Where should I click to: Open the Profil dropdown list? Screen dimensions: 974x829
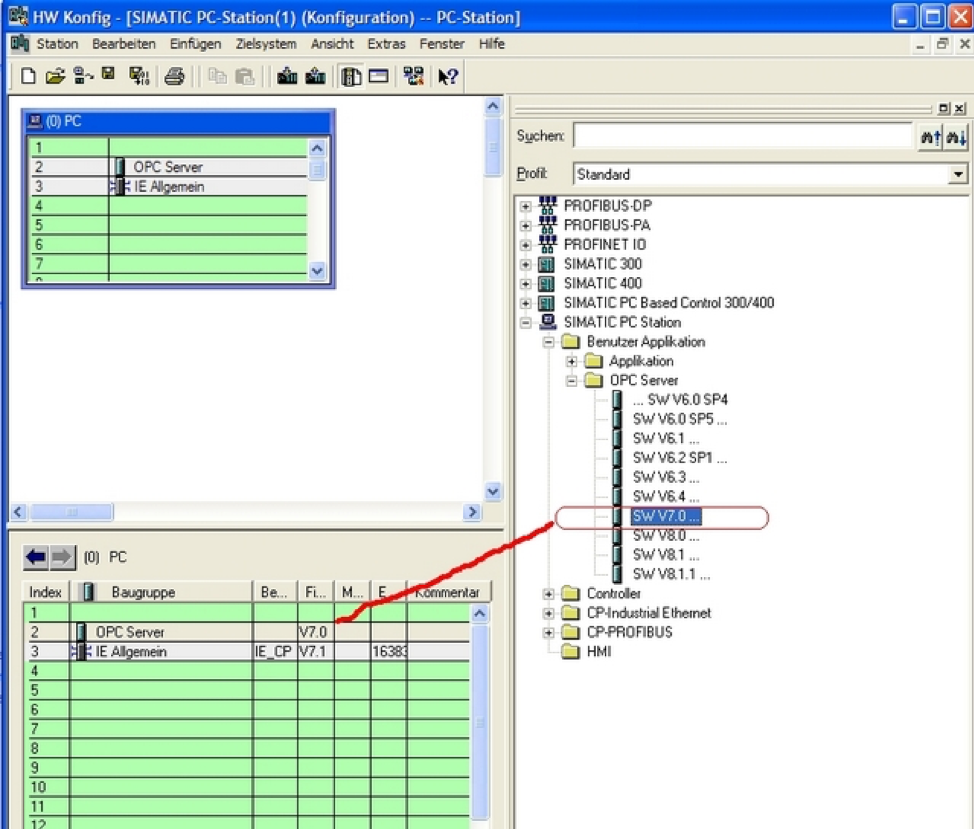(x=958, y=174)
